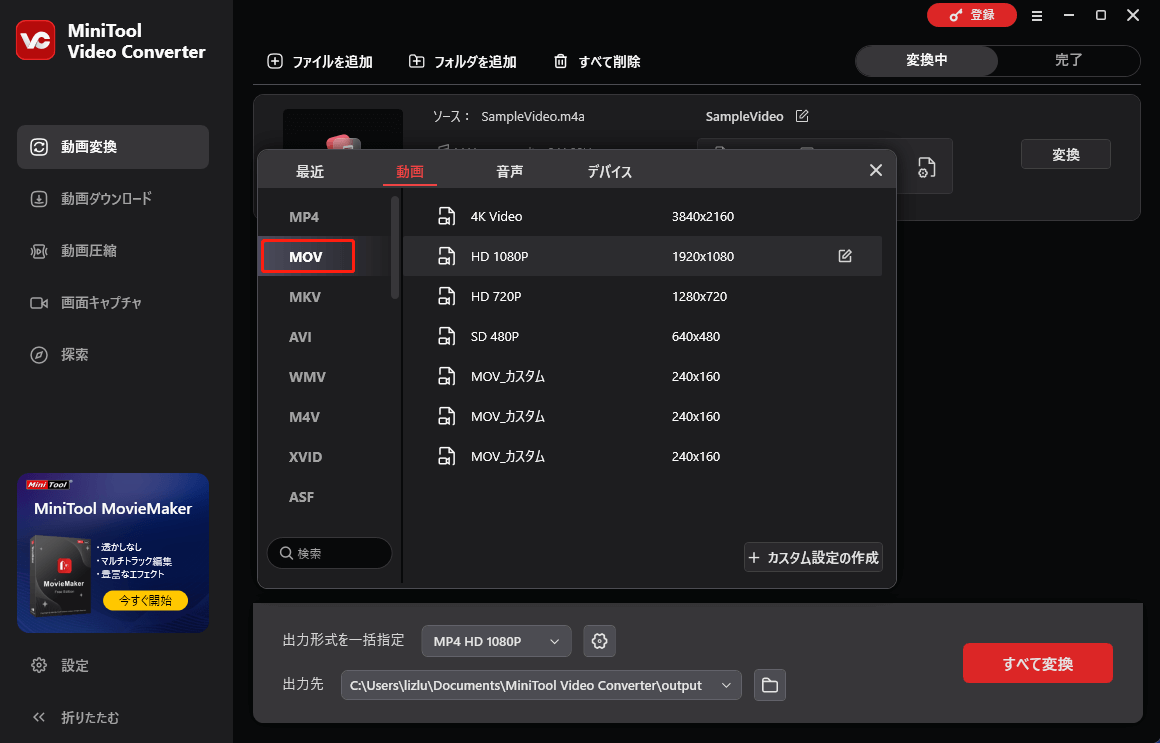The image size is (1160, 743).
Task: Open the output path dropdown
Action: tap(541, 685)
